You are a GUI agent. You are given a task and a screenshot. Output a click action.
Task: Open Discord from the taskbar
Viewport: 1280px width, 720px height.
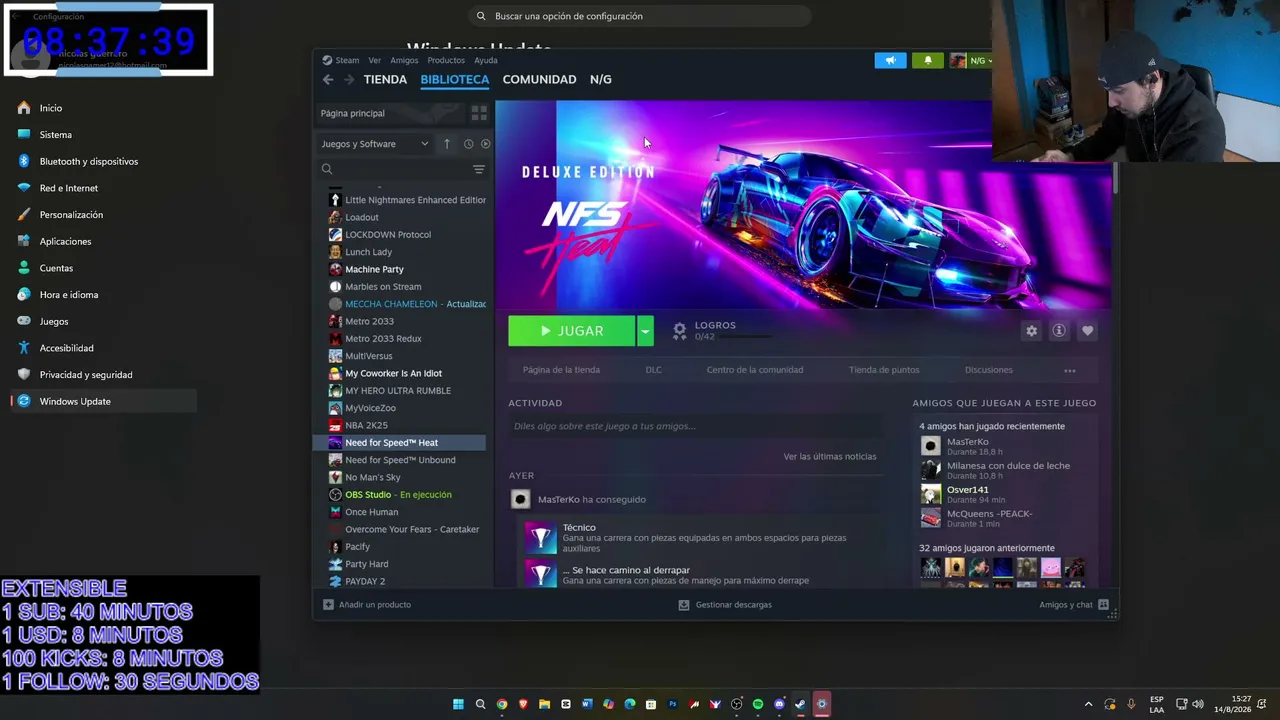tap(779, 704)
